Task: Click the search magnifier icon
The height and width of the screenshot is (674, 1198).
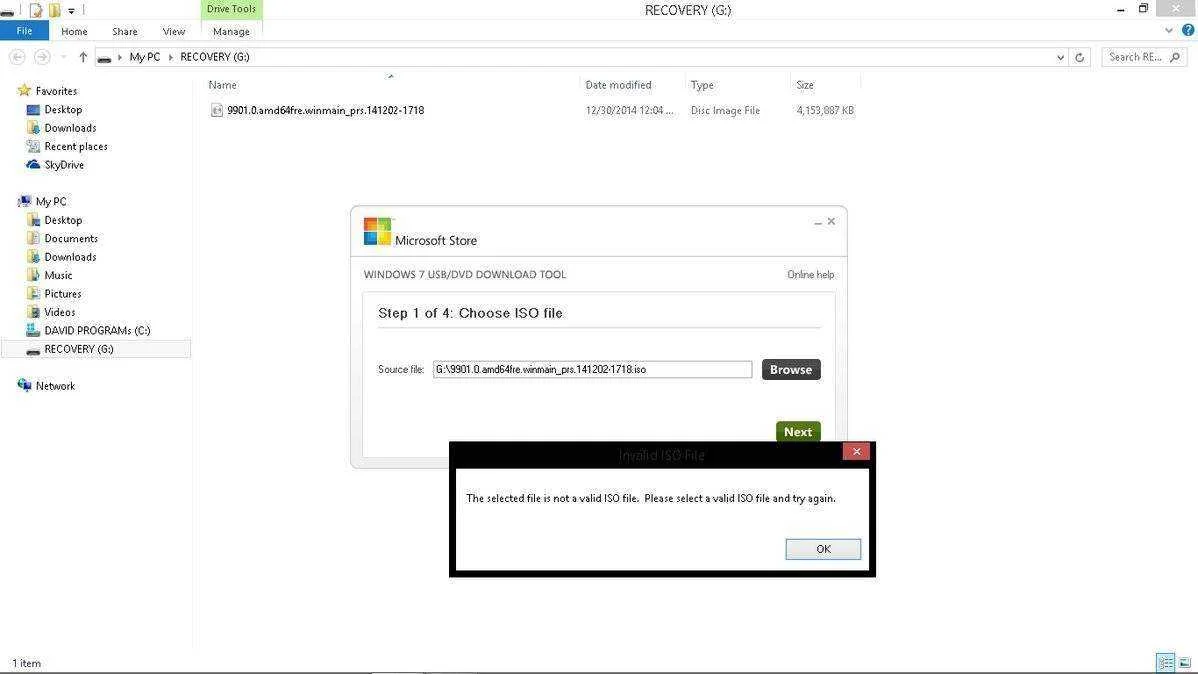Action: 1175,57
